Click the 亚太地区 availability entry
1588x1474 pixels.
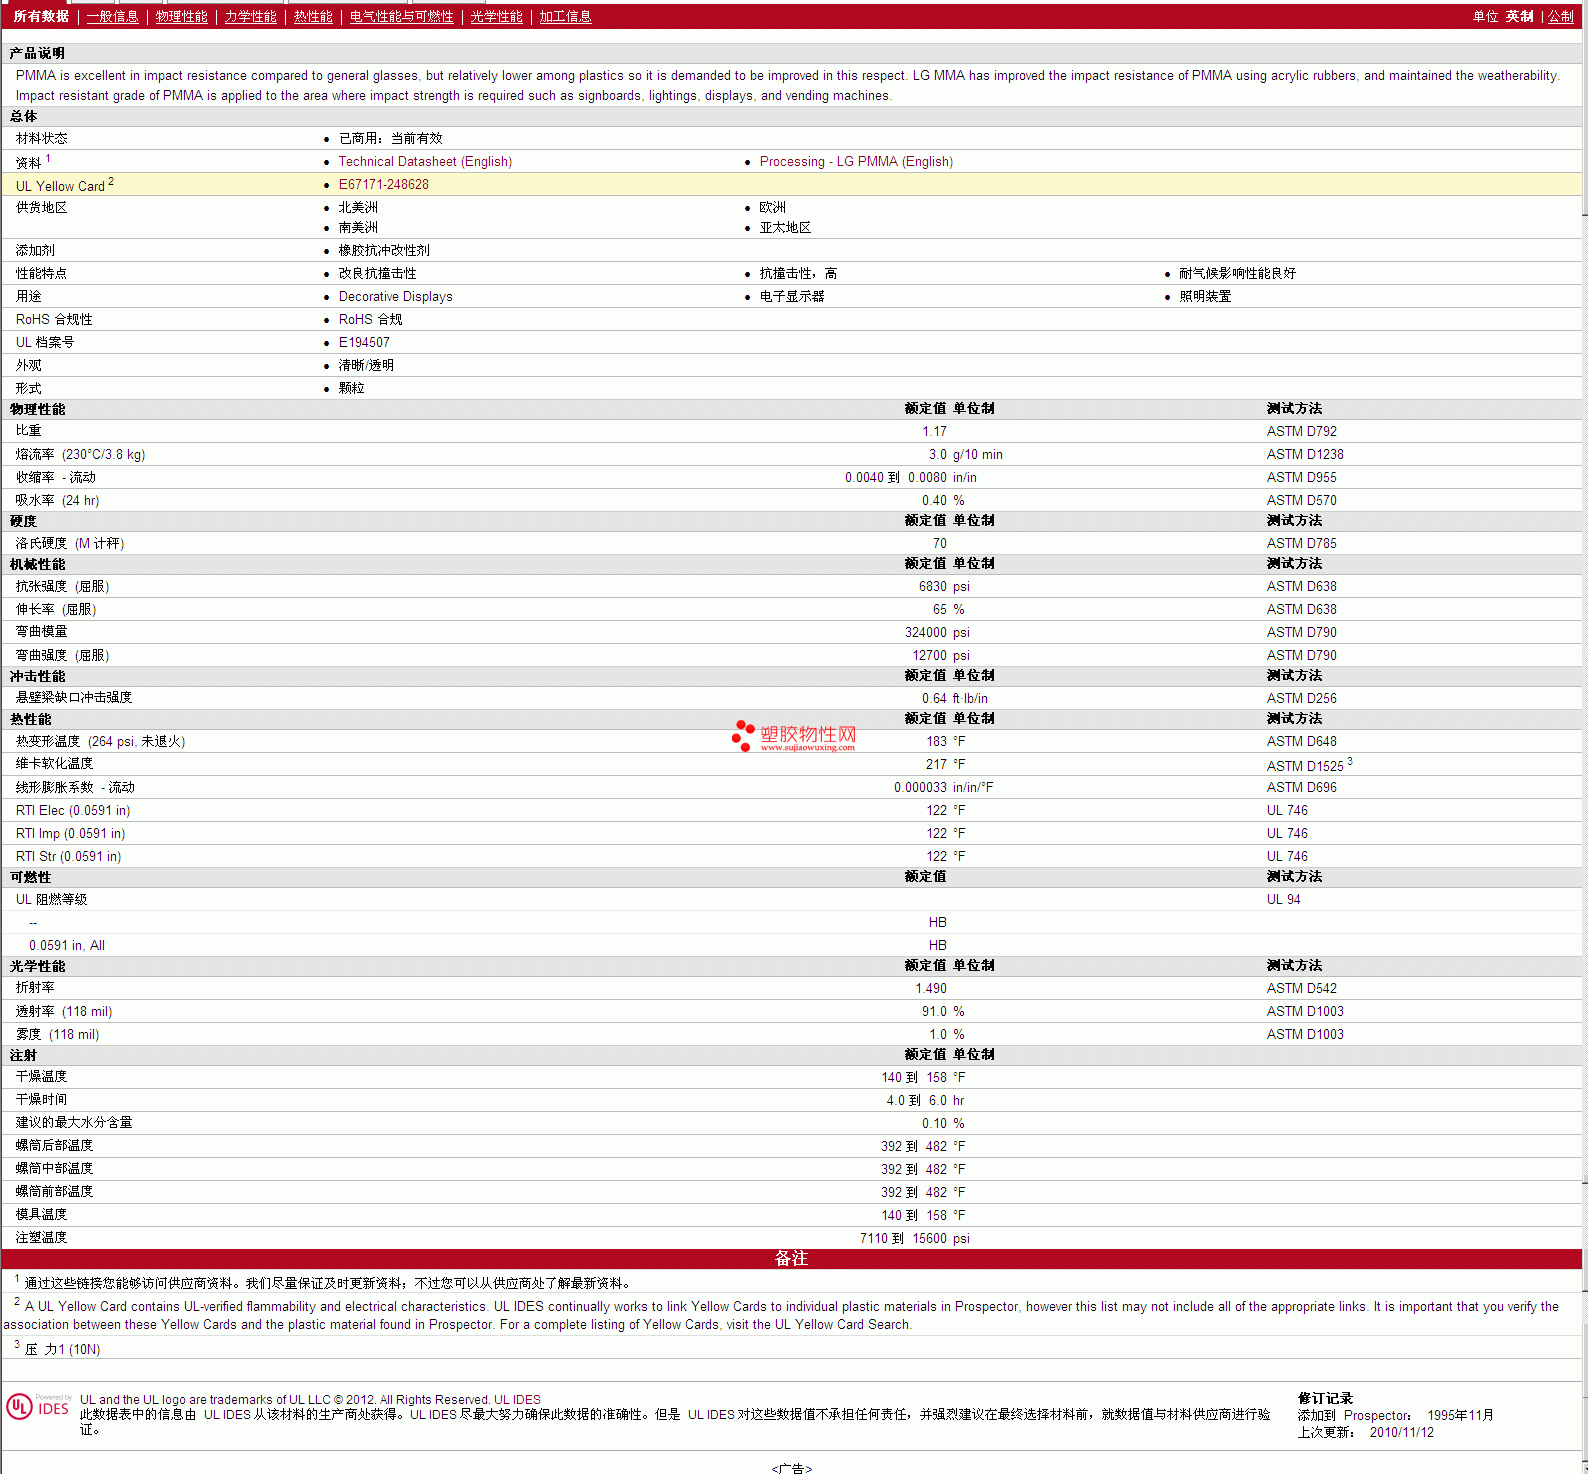click(785, 227)
